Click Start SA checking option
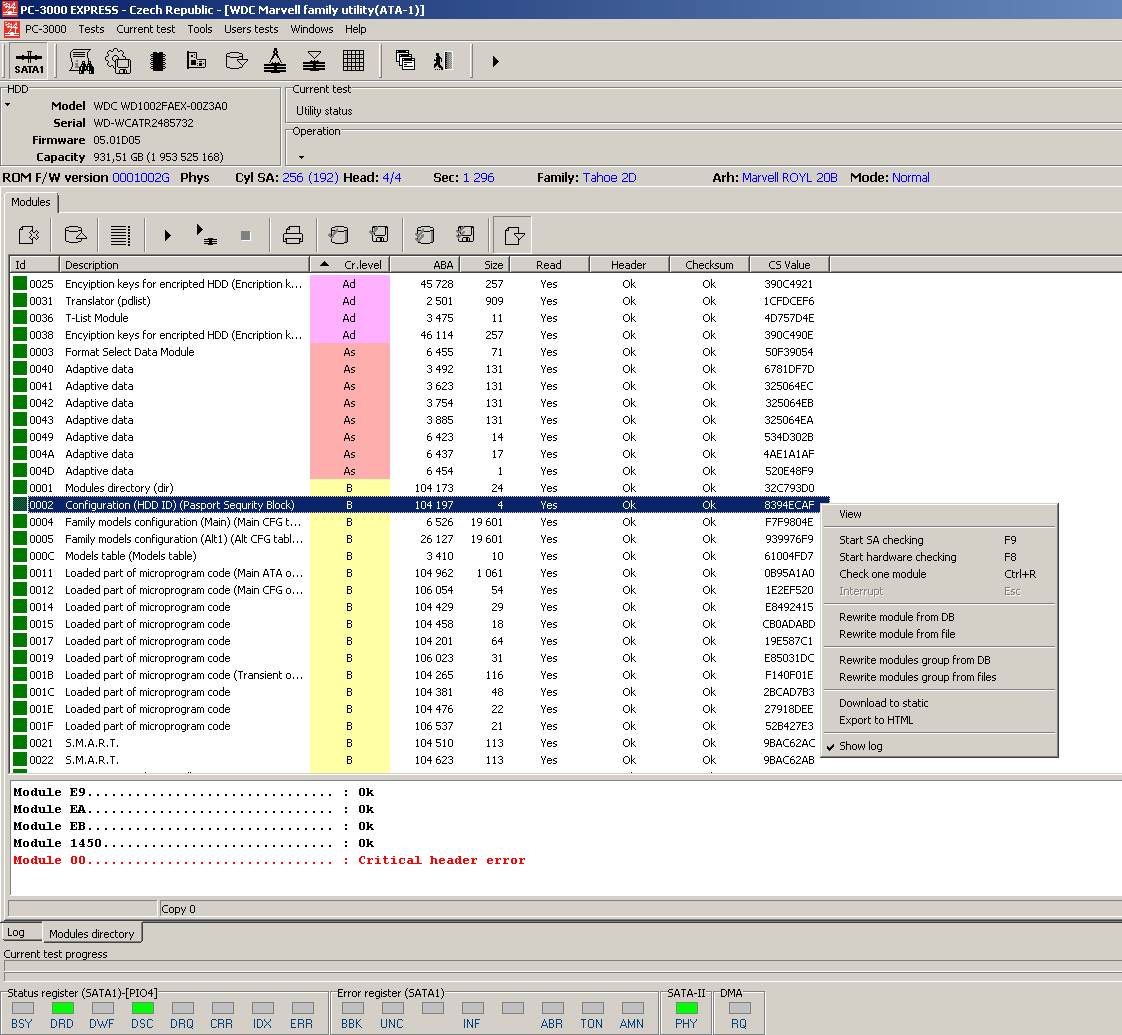Image resolution: width=1122 pixels, height=1035 pixels. [x=881, y=540]
